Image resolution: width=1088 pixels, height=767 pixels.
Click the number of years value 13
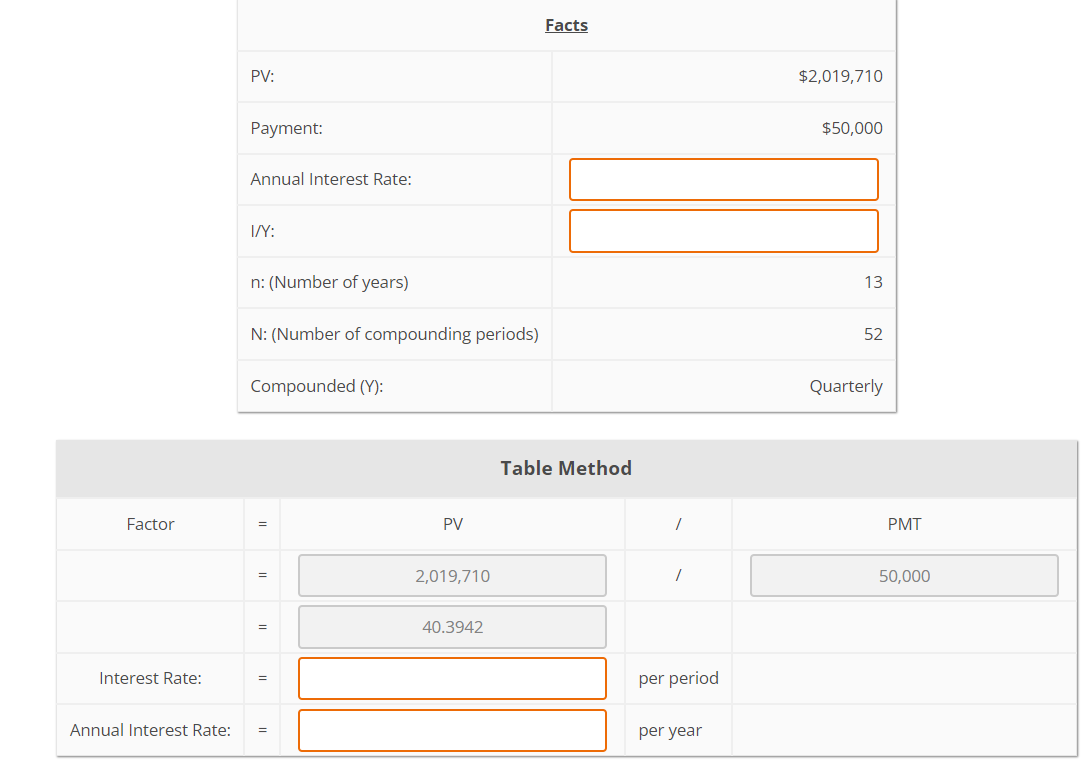point(873,282)
